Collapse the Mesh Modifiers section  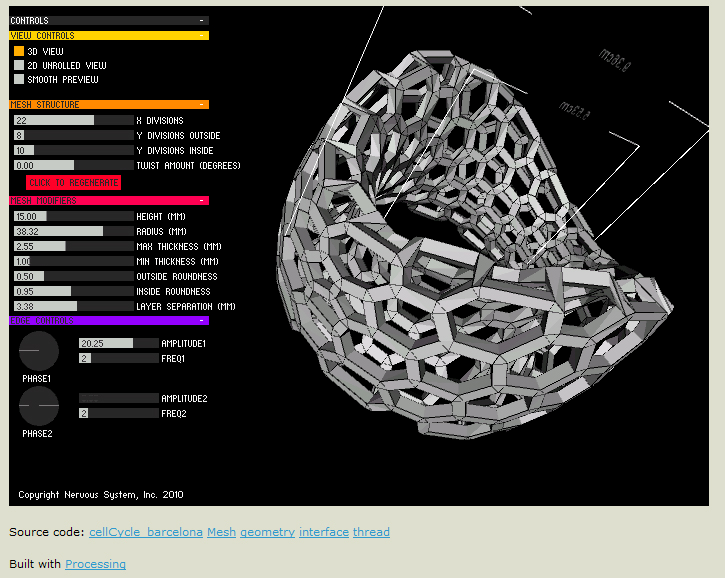tap(201, 201)
